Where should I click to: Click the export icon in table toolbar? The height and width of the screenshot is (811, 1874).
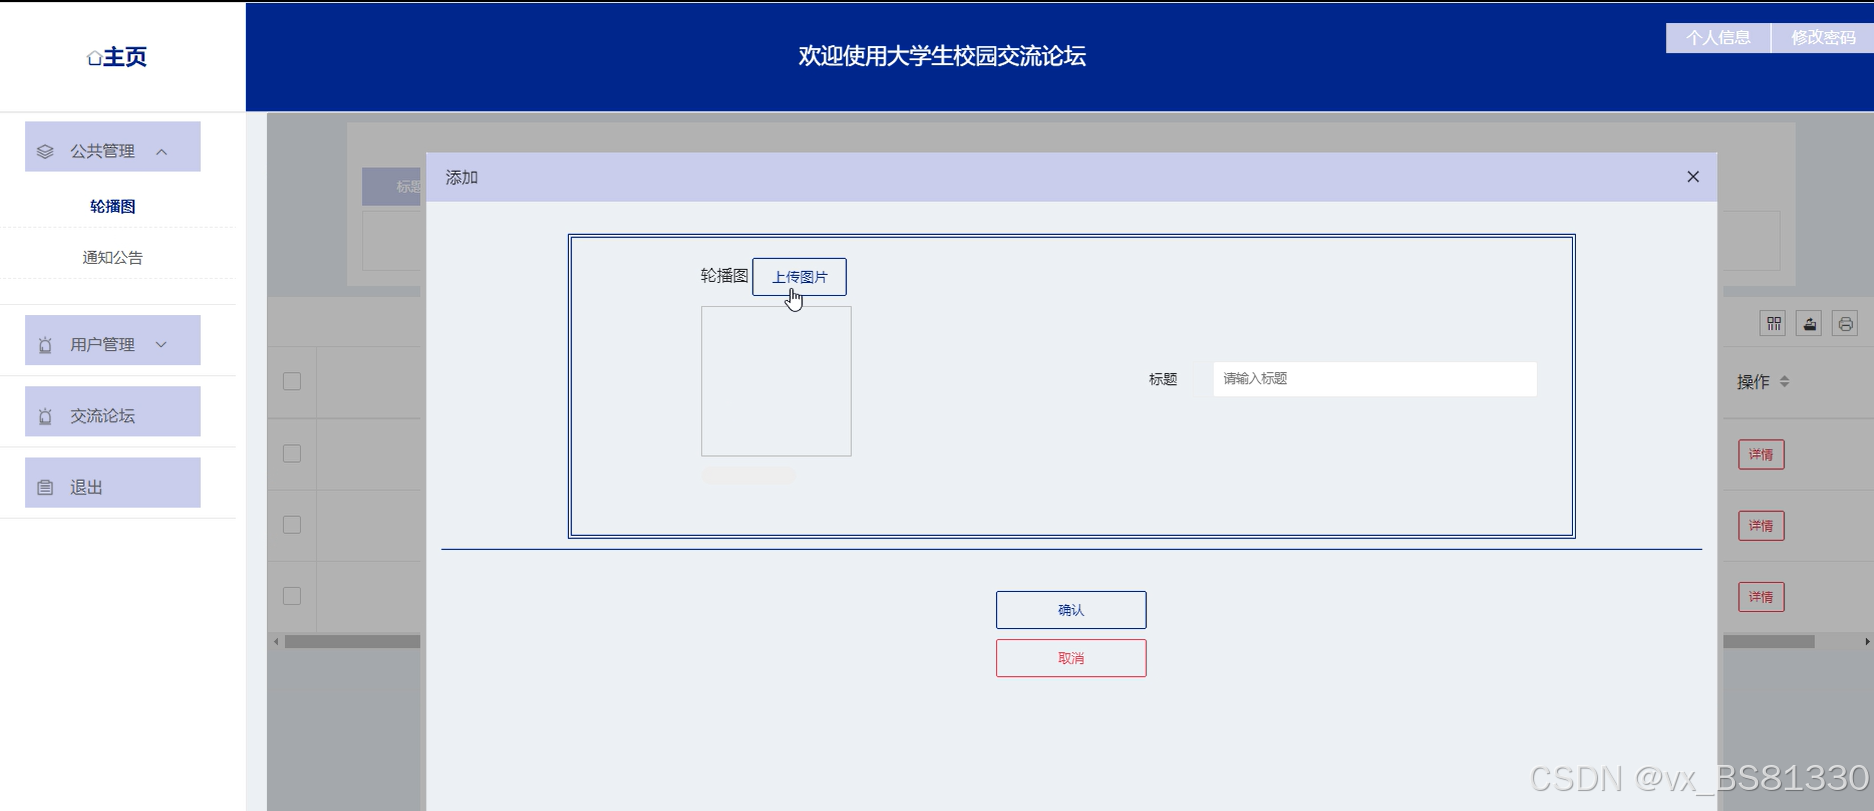point(1809,323)
